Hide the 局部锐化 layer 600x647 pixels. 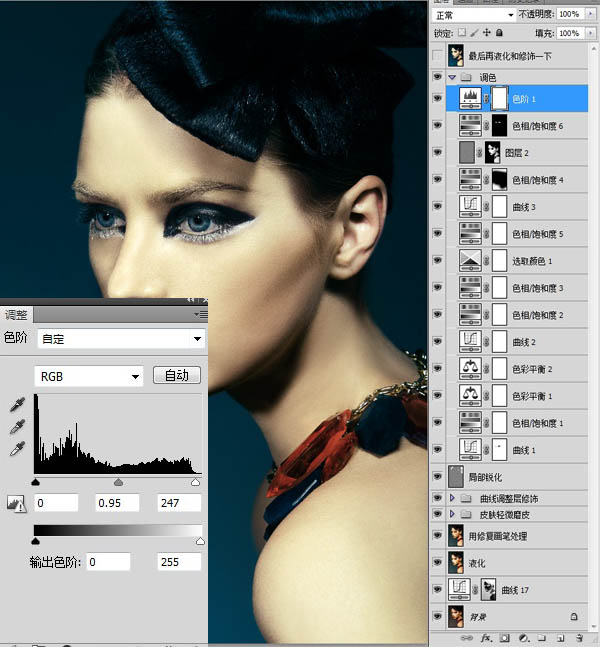click(437, 477)
